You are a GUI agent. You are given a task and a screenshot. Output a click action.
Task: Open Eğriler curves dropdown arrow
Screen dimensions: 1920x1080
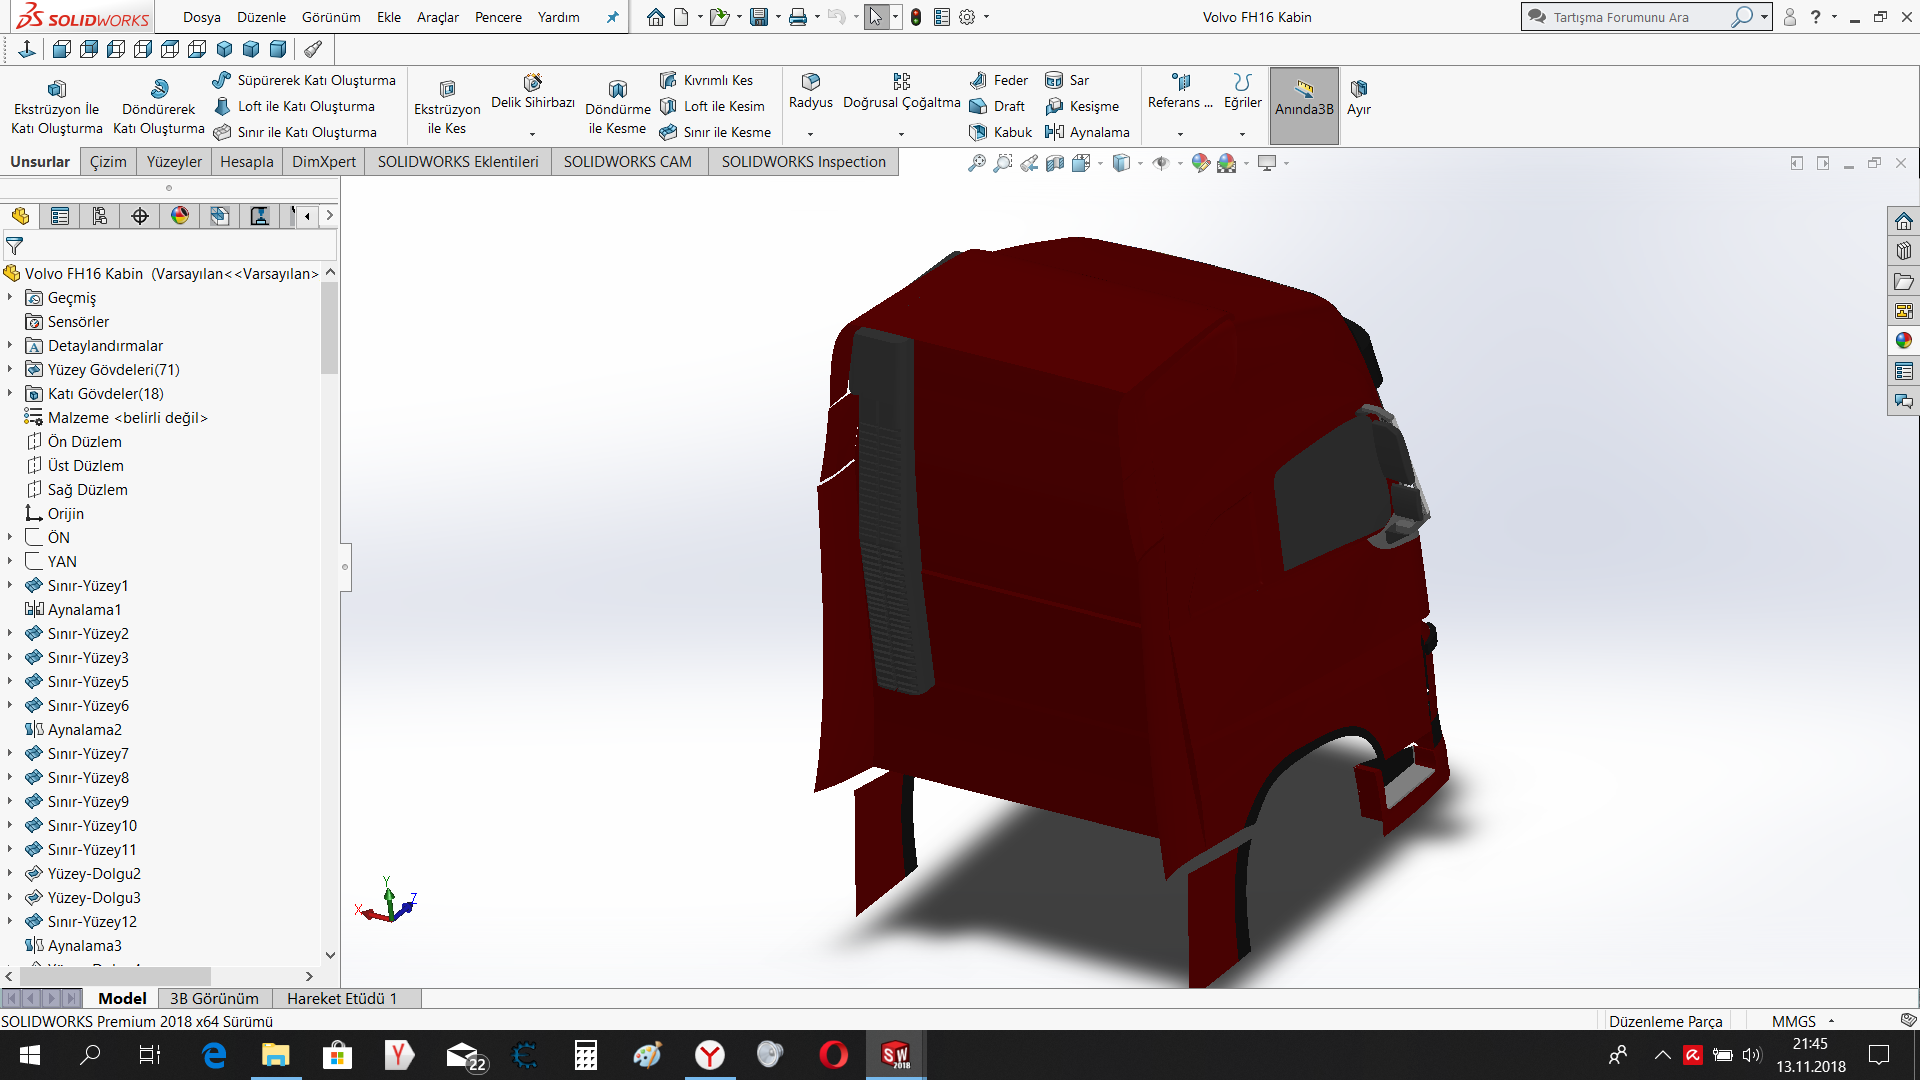[x=1242, y=134]
